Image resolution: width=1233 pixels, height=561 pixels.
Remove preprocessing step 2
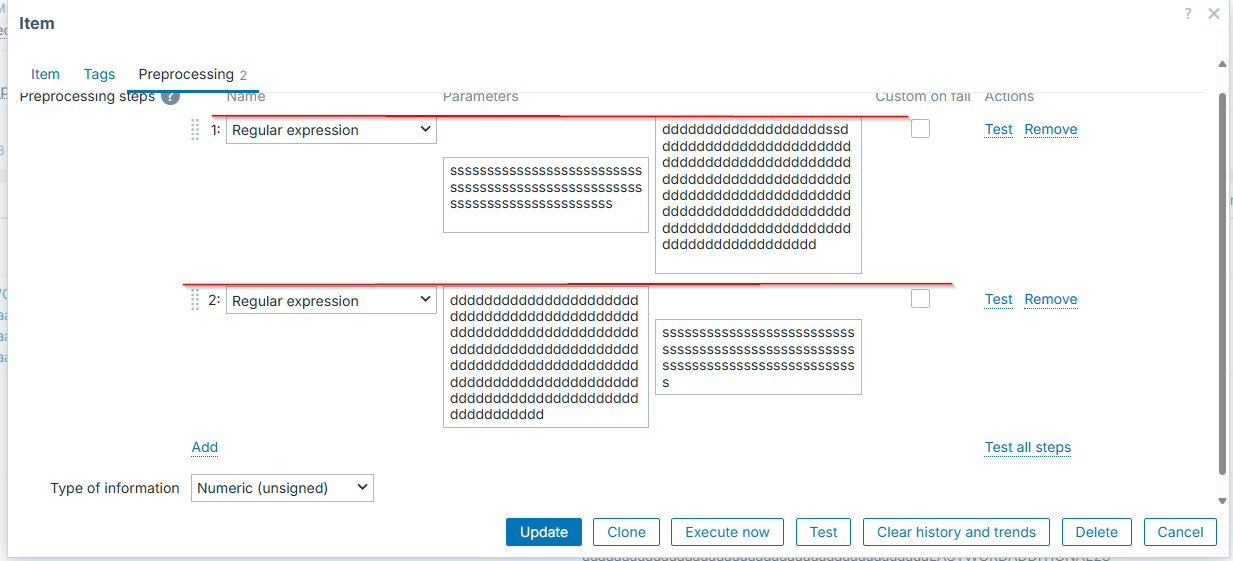pyautogui.click(x=1050, y=299)
